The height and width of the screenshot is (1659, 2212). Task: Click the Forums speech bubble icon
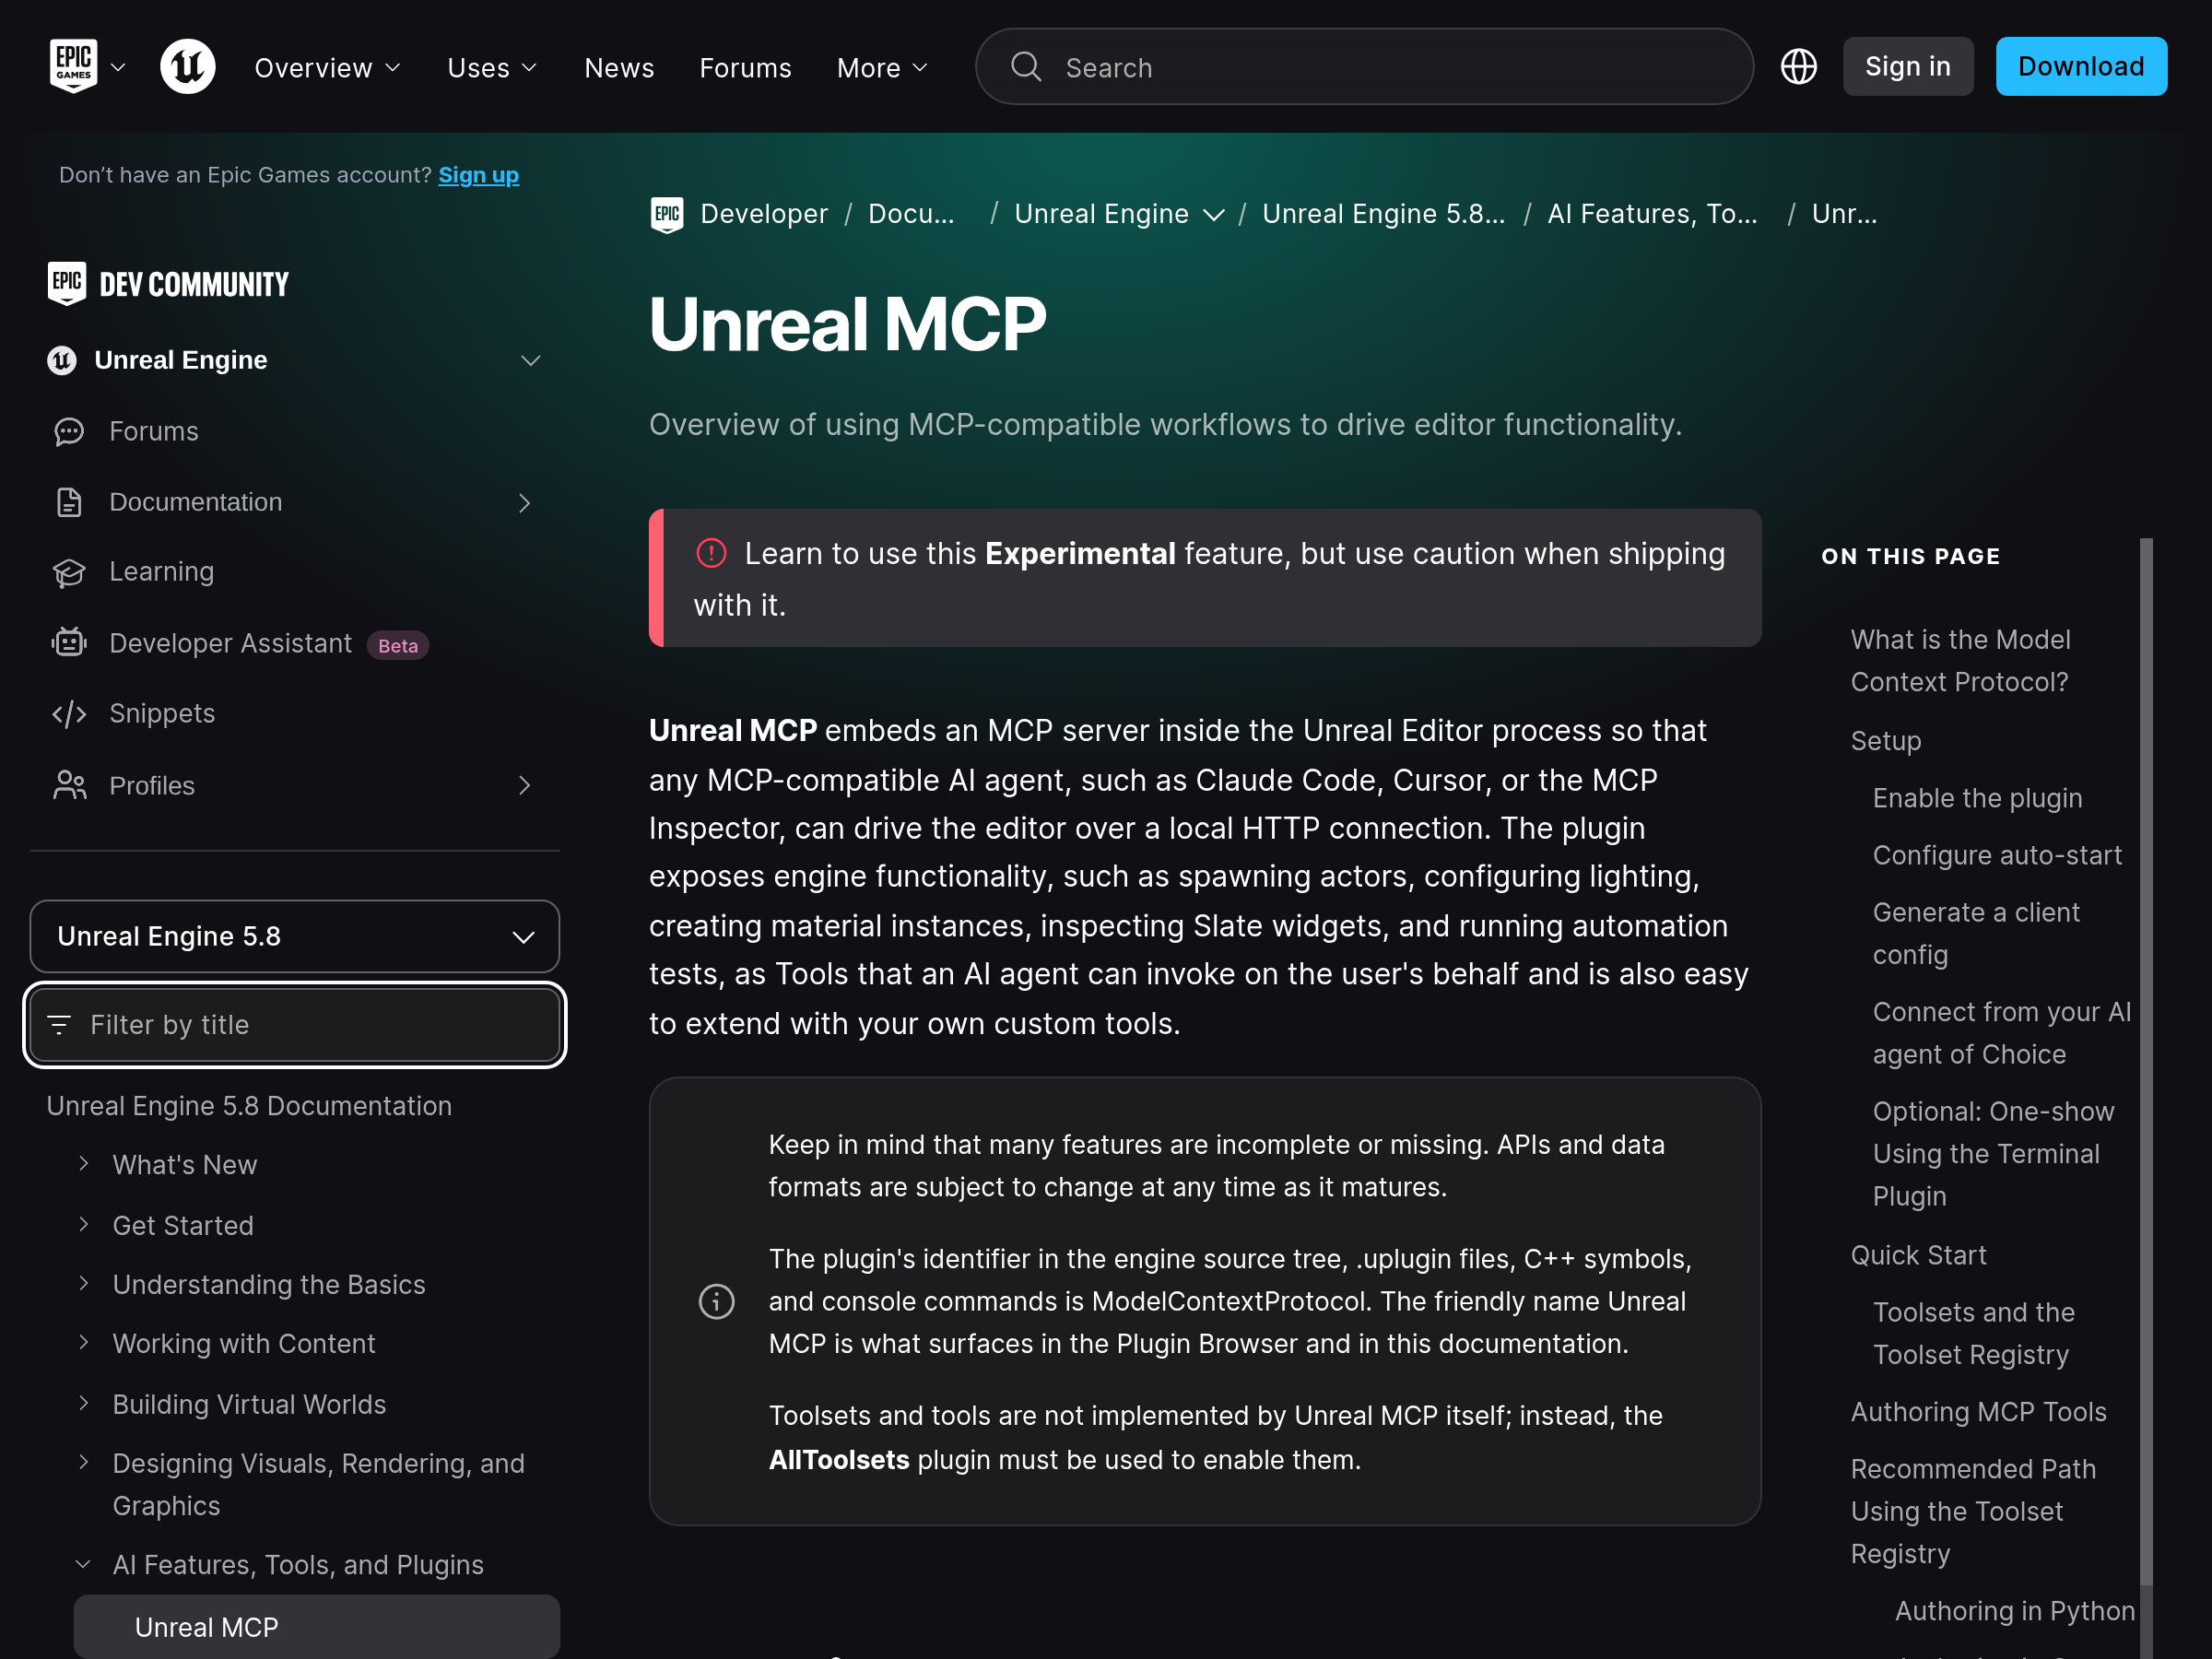pyautogui.click(x=69, y=432)
